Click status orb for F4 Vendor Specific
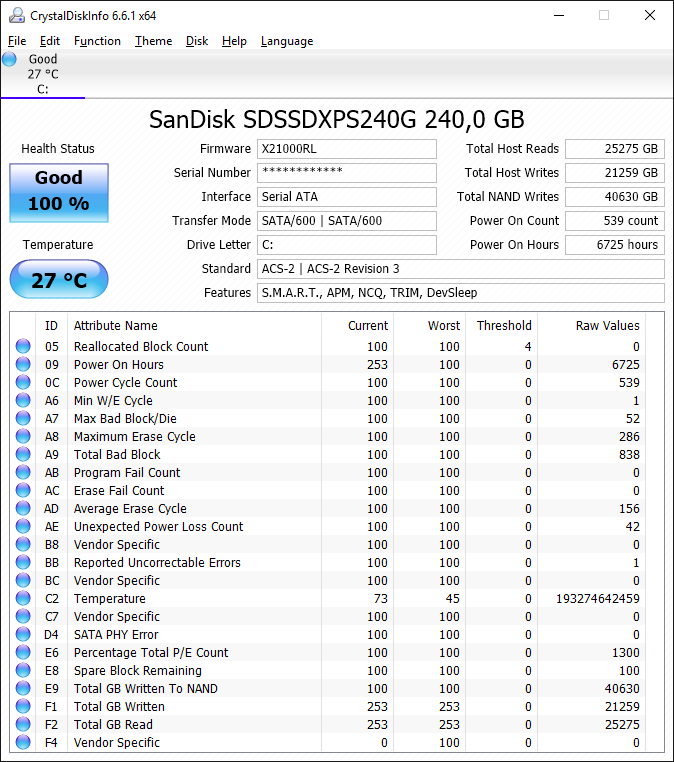Image resolution: width=674 pixels, height=762 pixels. pos(23,742)
